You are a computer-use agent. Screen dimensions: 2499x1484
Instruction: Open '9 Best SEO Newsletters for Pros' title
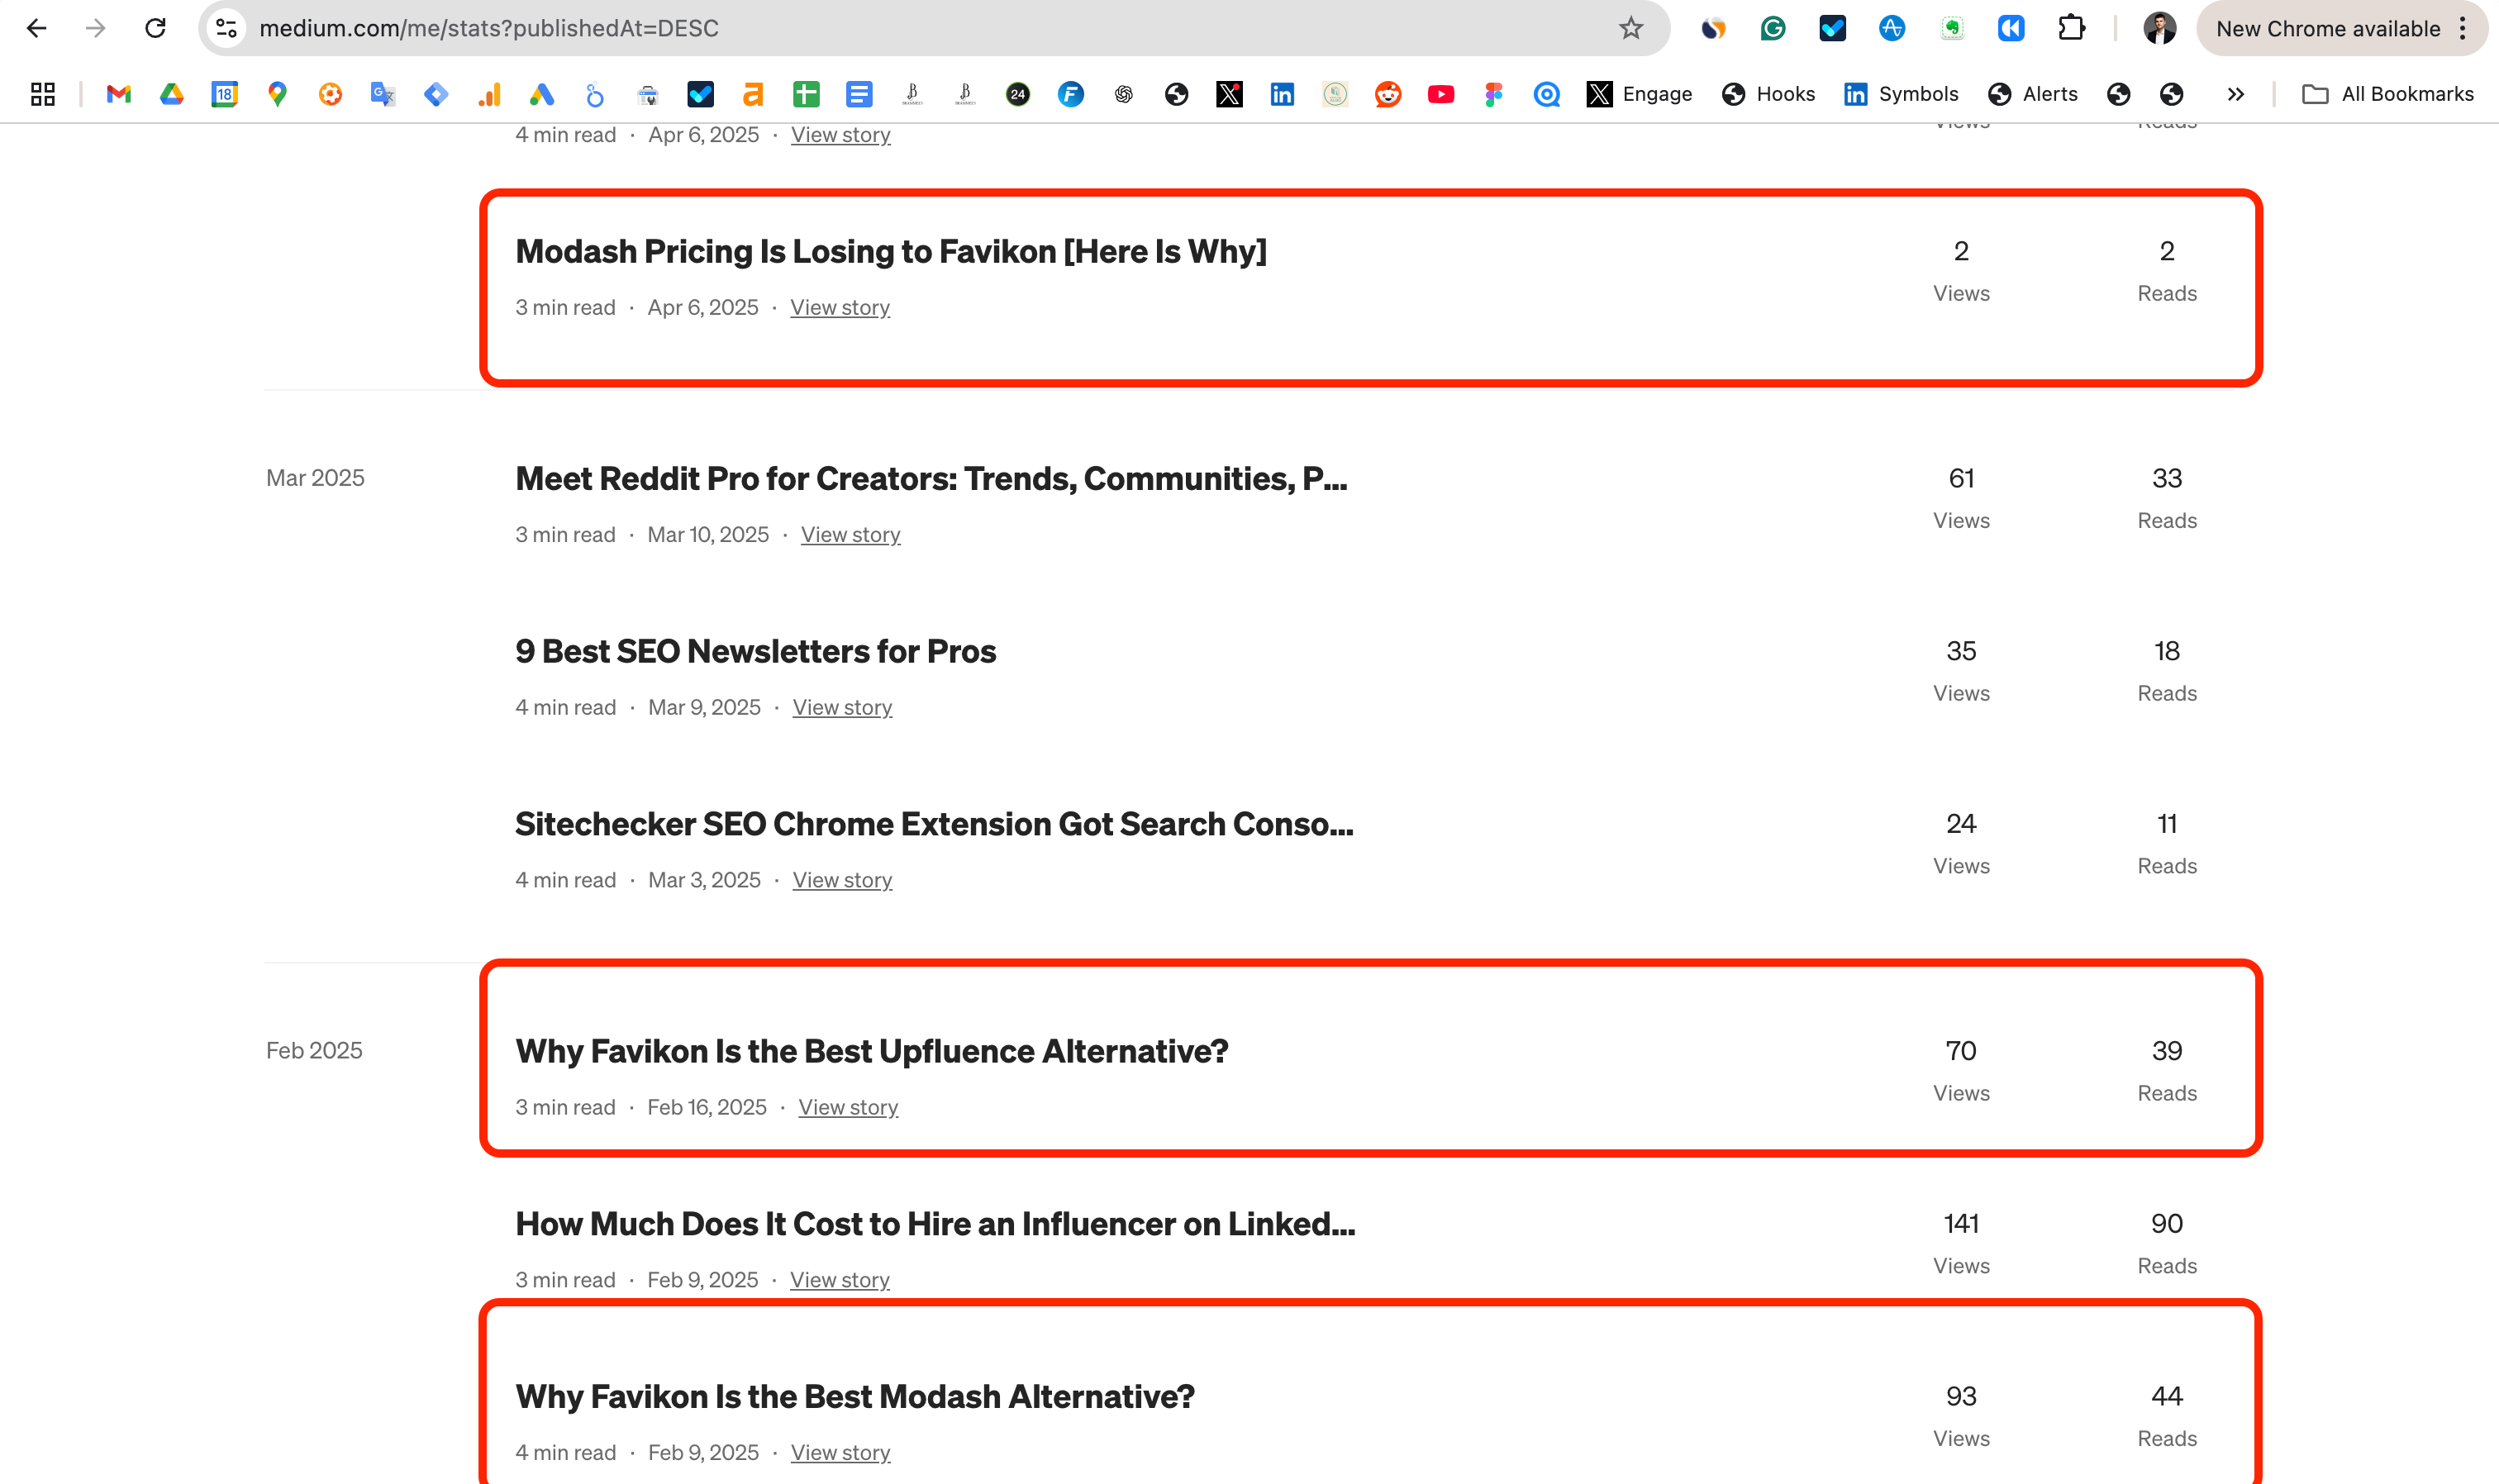point(756,652)
